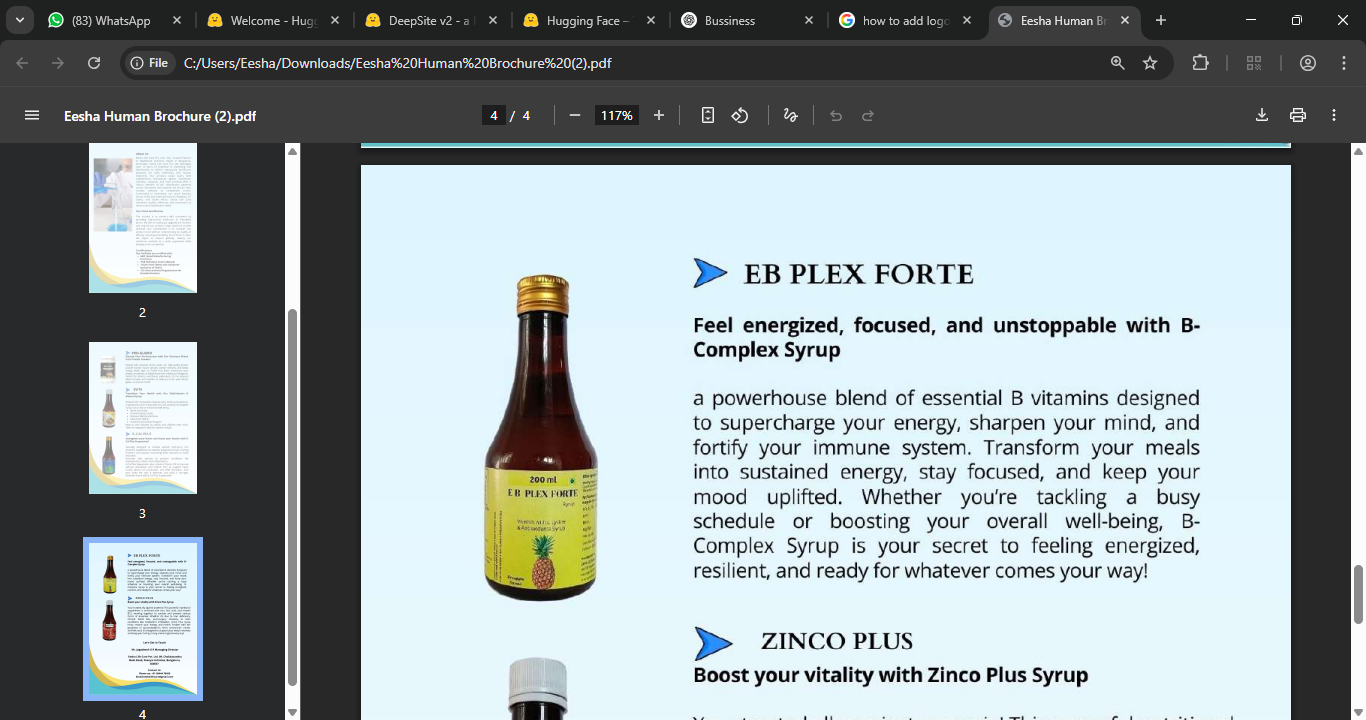Select the page 3 thumbnail
The height and width of the screenshot is (720, 1366).
coord(143,418)
